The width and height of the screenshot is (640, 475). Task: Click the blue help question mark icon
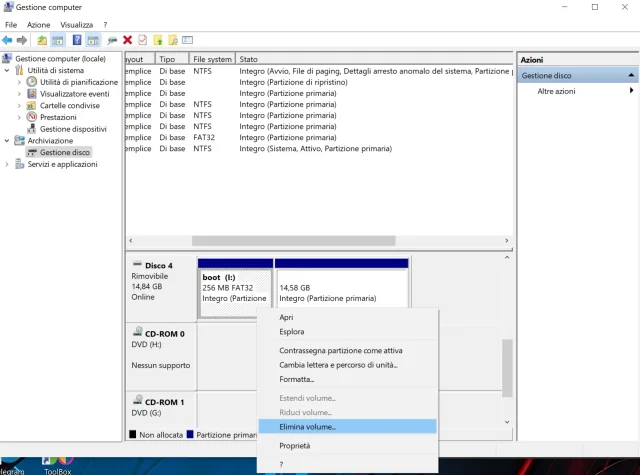point(76,40)
